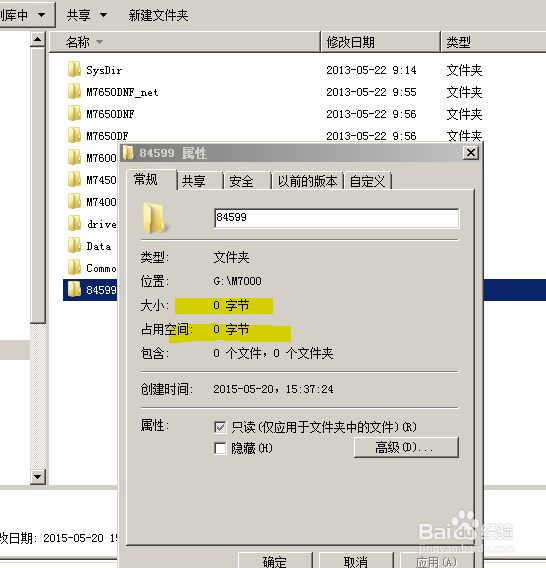The width and height of the screenshot is (546, 568).
Task: Click the M7650DF folder icon
Action: [x=74, y=135]
